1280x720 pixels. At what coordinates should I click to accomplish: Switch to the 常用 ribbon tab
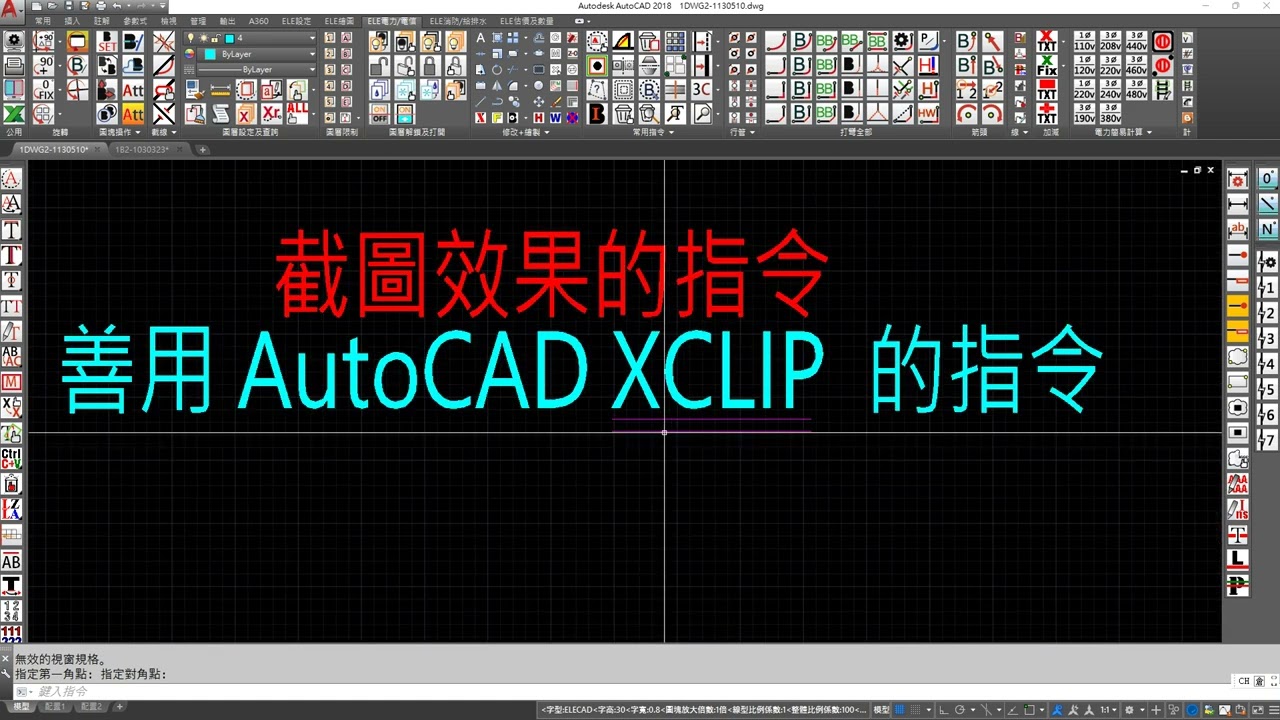coord(42,20)
